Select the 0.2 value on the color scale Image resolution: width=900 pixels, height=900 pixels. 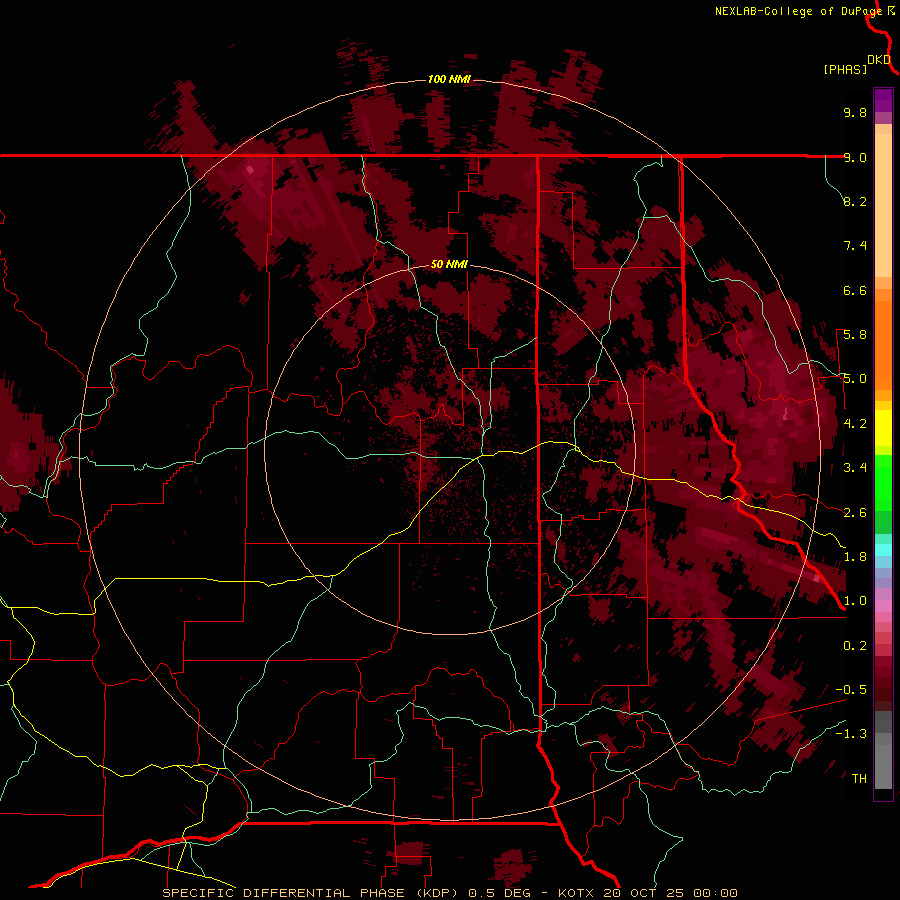855,646
